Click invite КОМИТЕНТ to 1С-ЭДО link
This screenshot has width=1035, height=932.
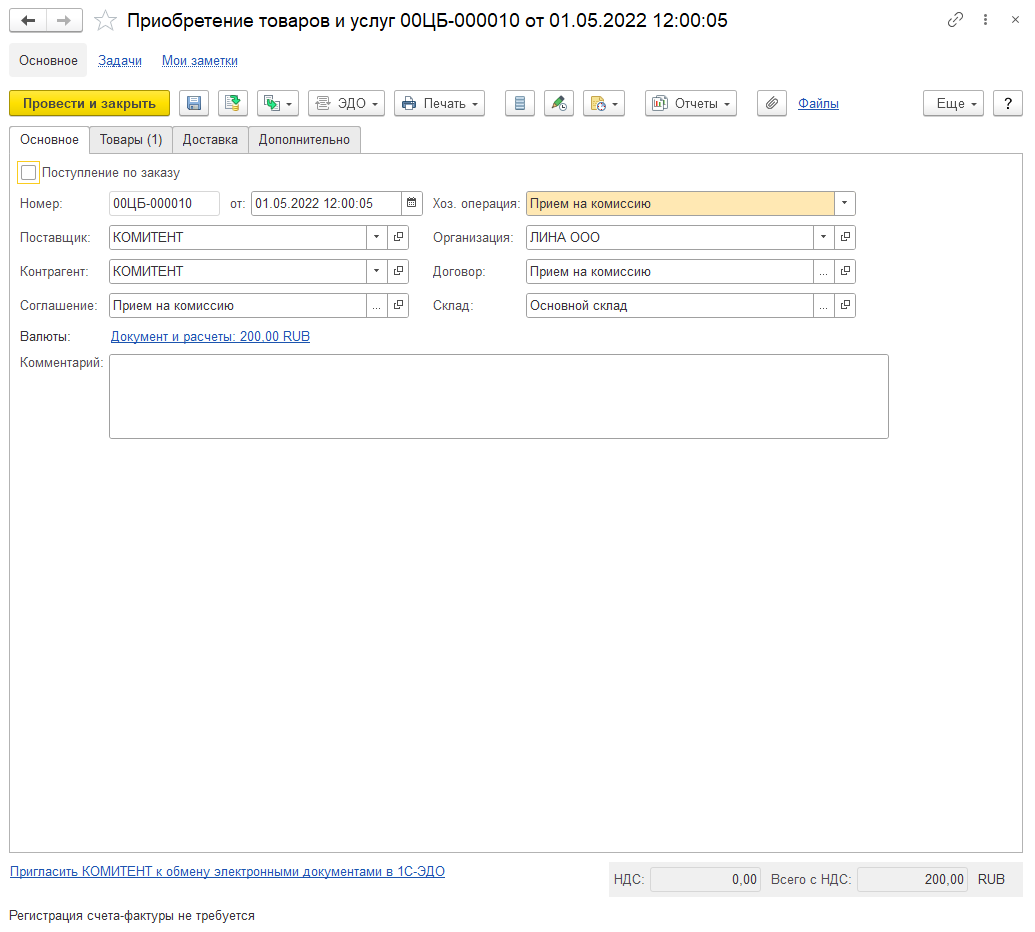point(227,872)
